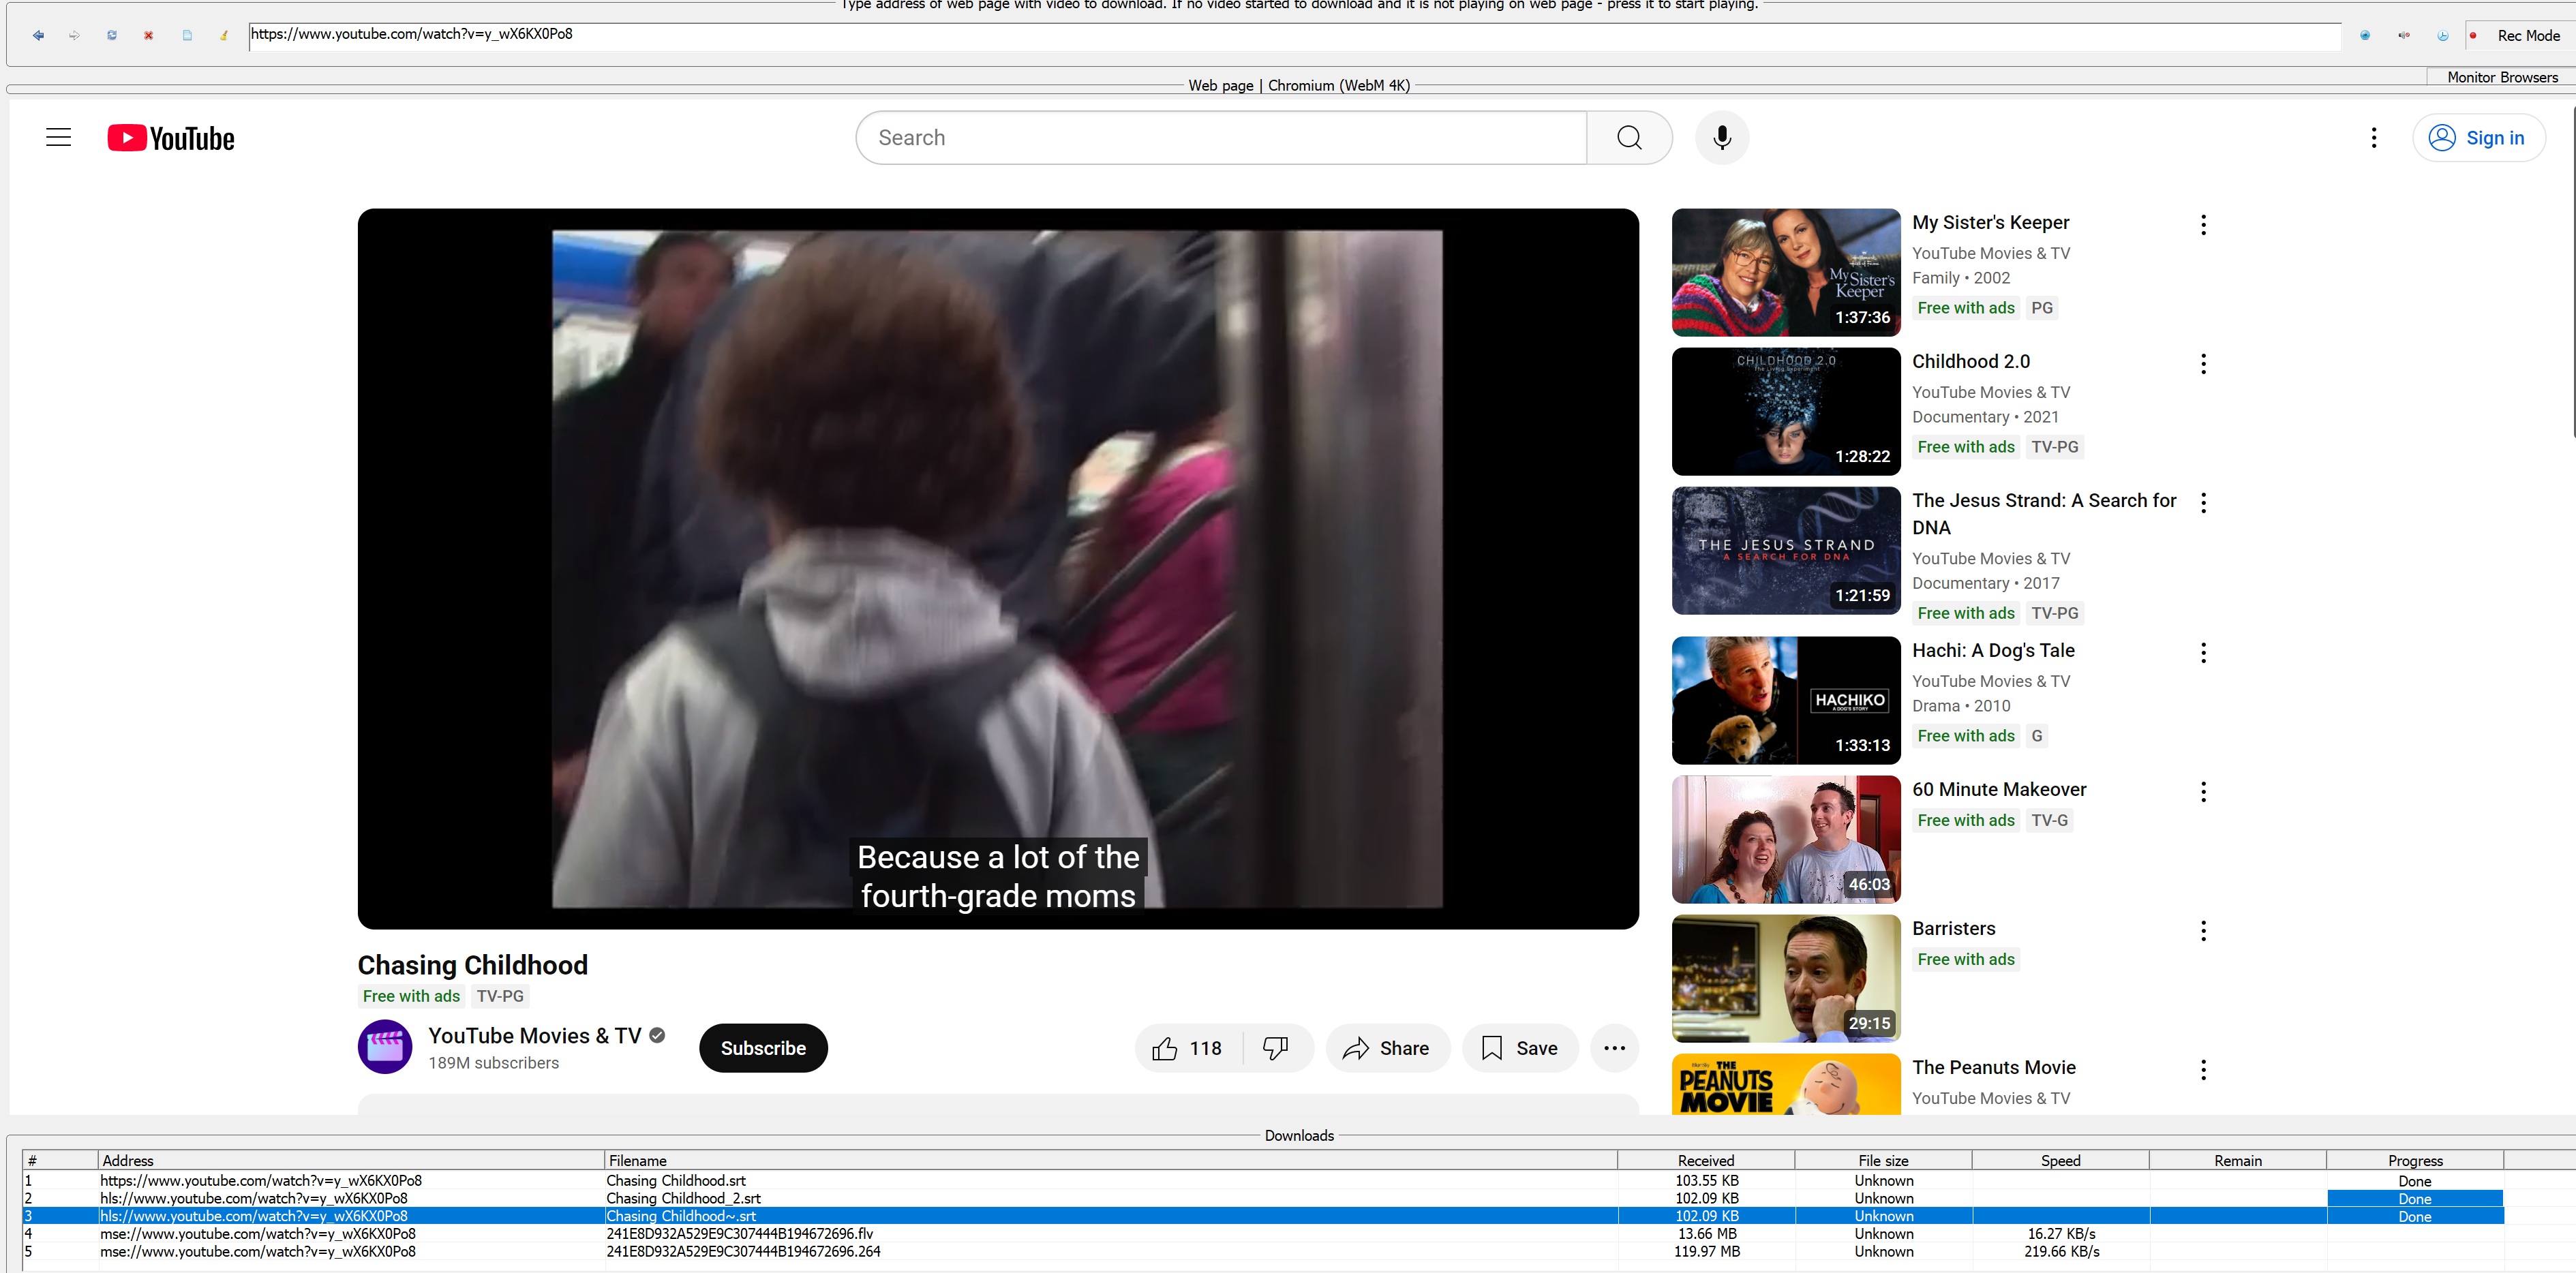The width and height of the screenshot is (2576, 1273).
Task: Open options menu for 60 Minute Makeover
Action: pos(2203,792)
